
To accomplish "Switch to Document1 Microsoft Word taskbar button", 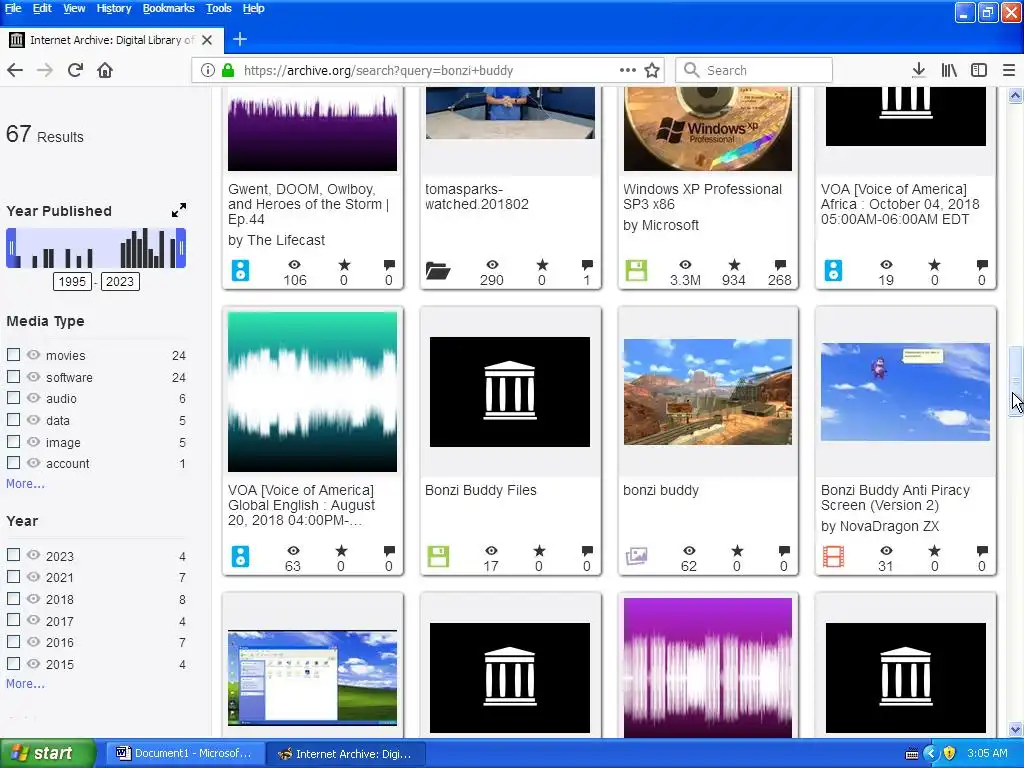I will click(x=183, y=754).
